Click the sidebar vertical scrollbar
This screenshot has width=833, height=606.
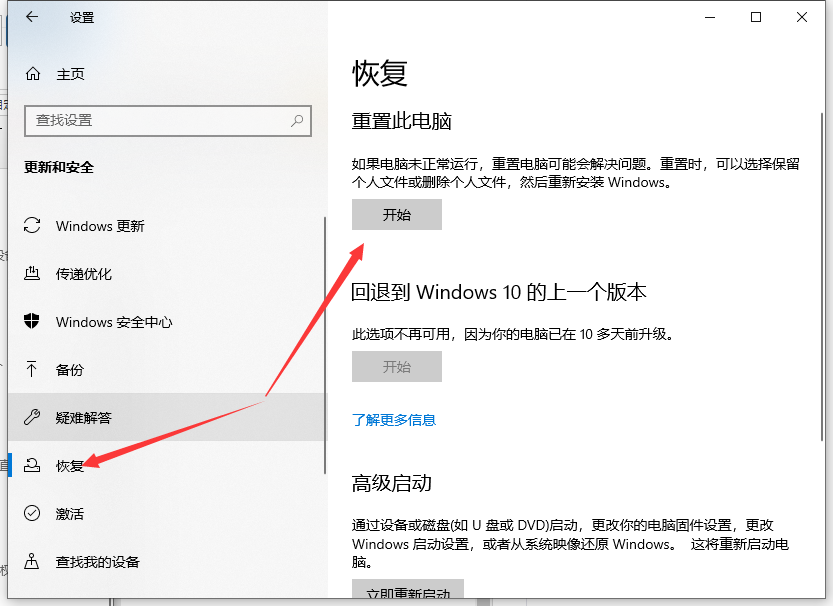pyautogui.click(x=325, y=345)
